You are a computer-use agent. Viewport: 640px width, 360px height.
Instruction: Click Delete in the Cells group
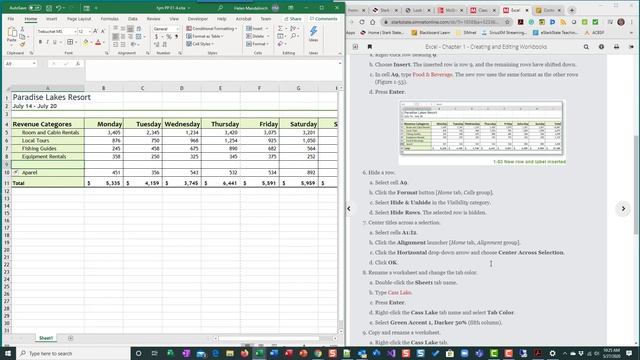click(x=257, y=36)
